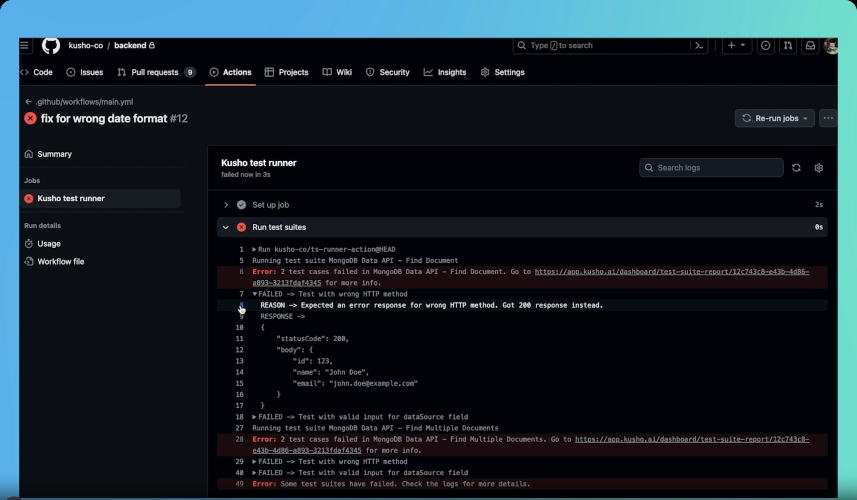Click the GitHub logo home icon
The width and height of the screenshot is (857, 500).
coord(51,45)
